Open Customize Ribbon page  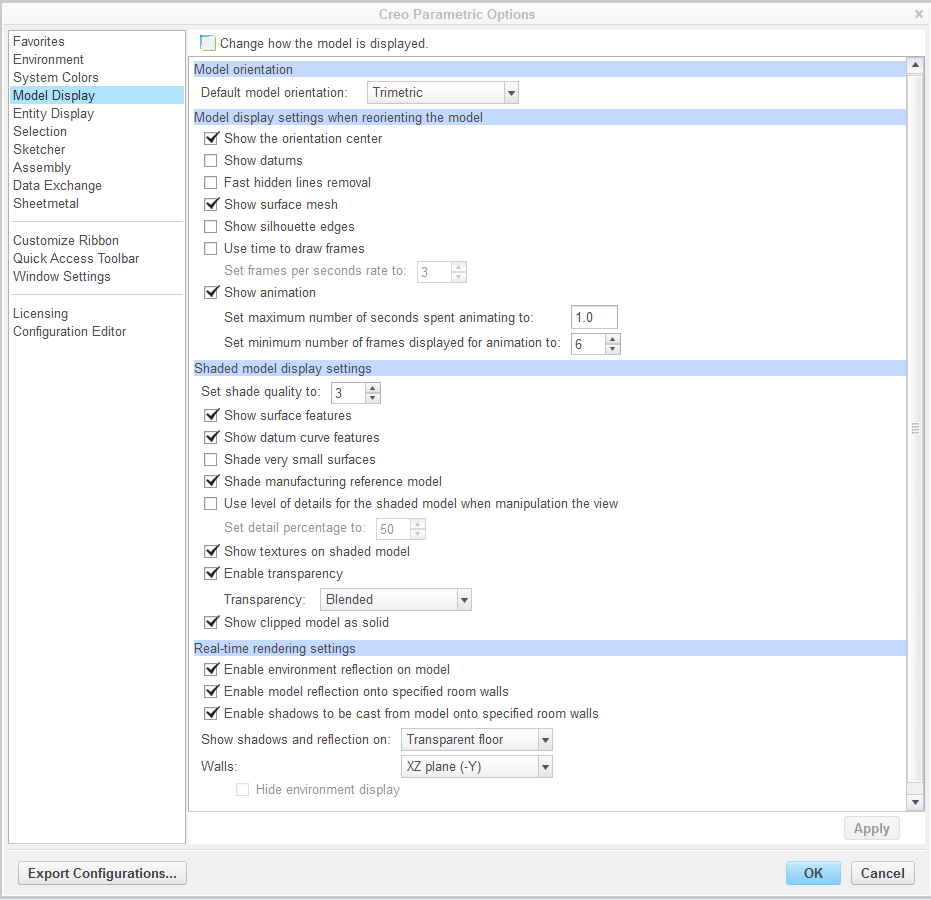66,240
